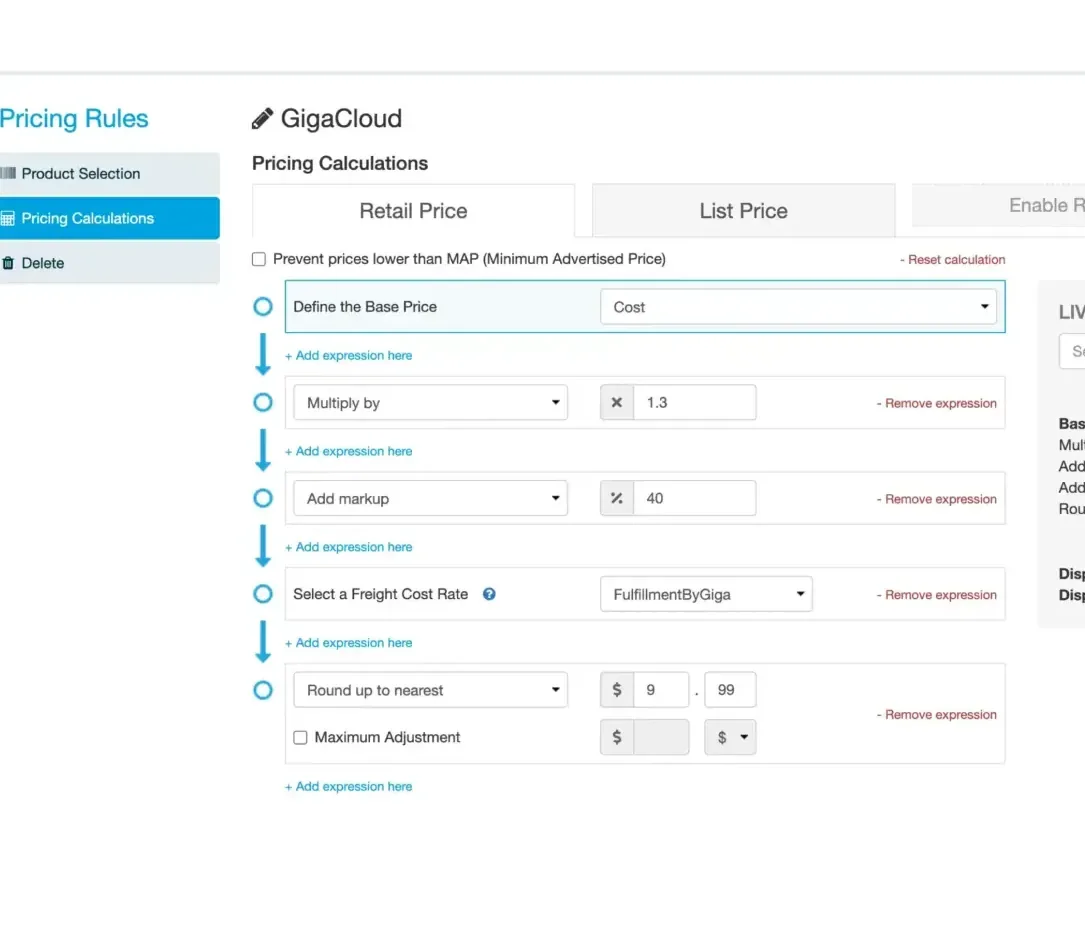
Task: Click the multiply symbol addon before 1.3
Action: point(617,403)
